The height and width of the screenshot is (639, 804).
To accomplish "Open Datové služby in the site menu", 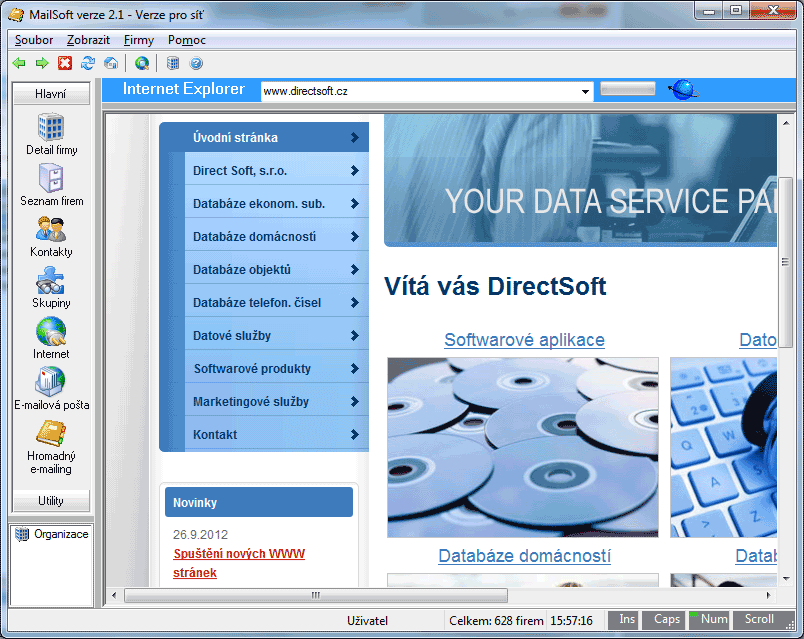I will [x=276, y=335].
